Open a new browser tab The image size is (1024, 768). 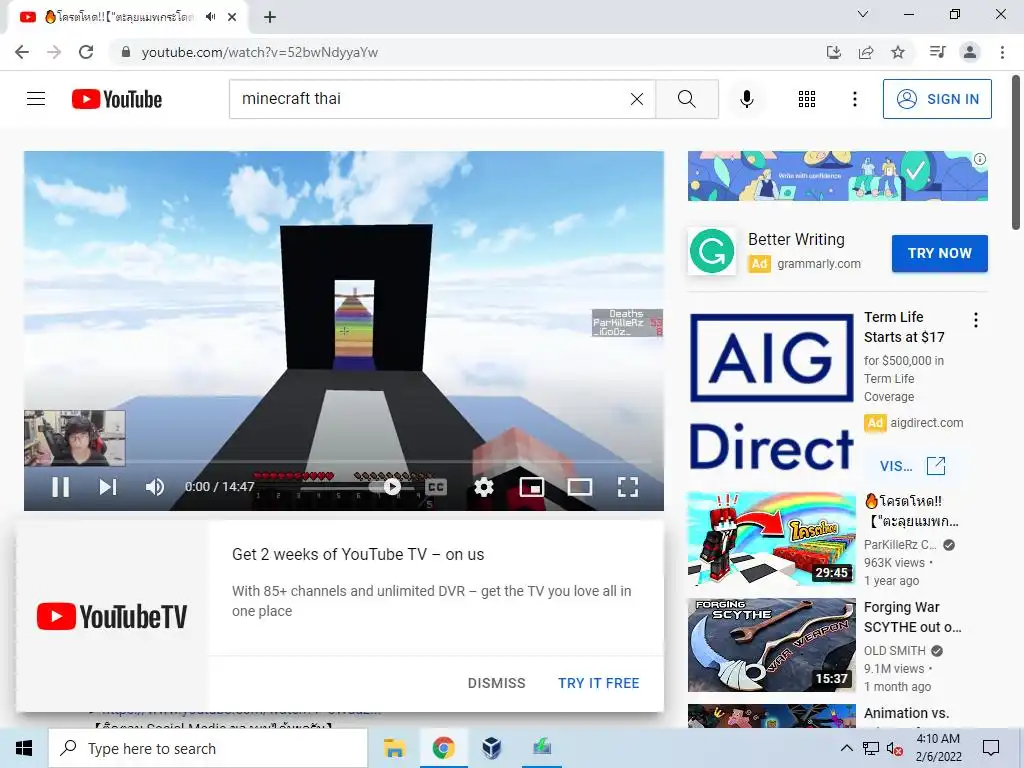coord(270,17)
